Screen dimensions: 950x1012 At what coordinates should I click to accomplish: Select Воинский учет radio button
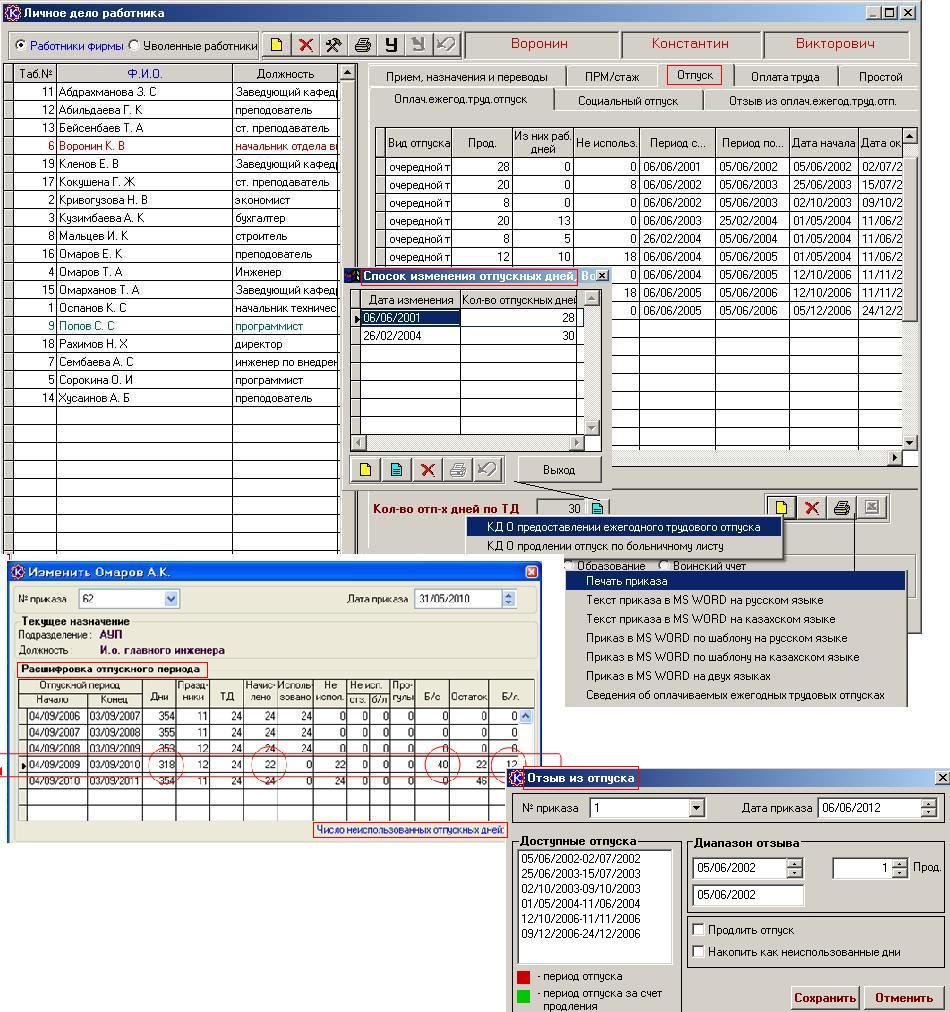click(664, 565)
